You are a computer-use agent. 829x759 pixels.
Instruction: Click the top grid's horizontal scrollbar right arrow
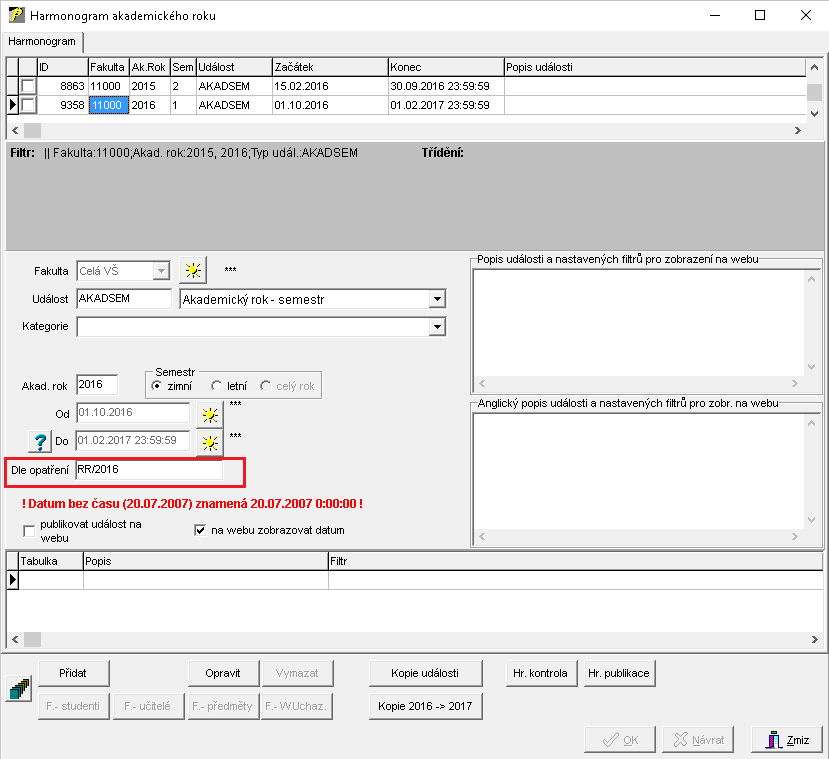click(x=798, y=130)
